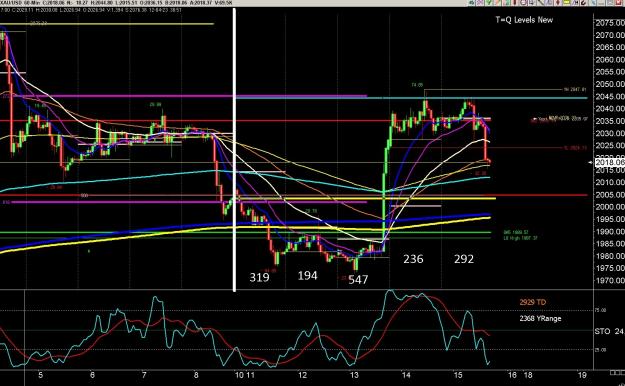
Task: Click the 2035.00 price axis label
Action: click(610, 121)
